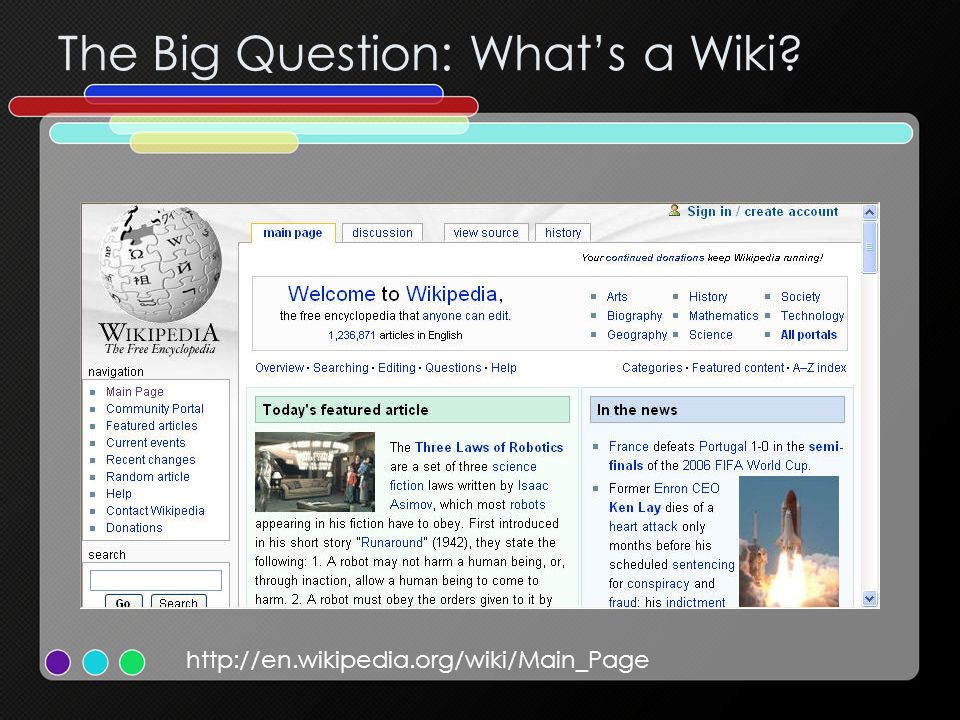960x720 pixels.
Task: Click the France link in the news
Action: tap(628, 447)
